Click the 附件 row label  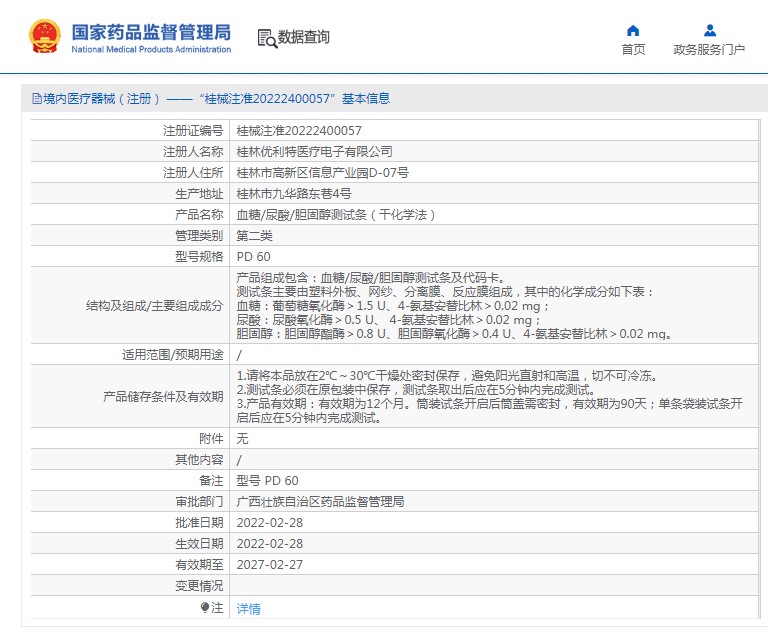211,439
